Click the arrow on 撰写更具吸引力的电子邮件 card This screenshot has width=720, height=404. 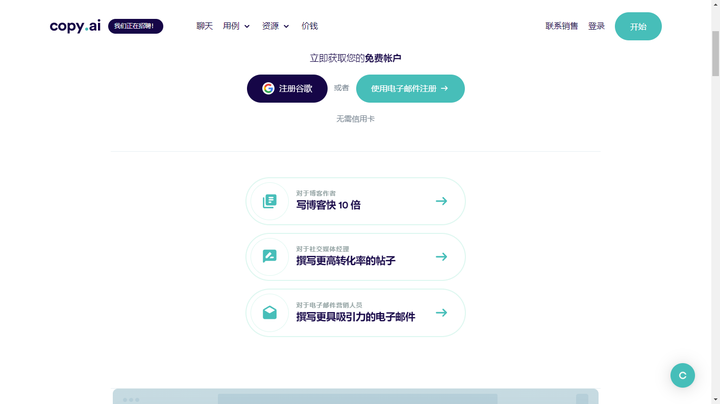441,313
